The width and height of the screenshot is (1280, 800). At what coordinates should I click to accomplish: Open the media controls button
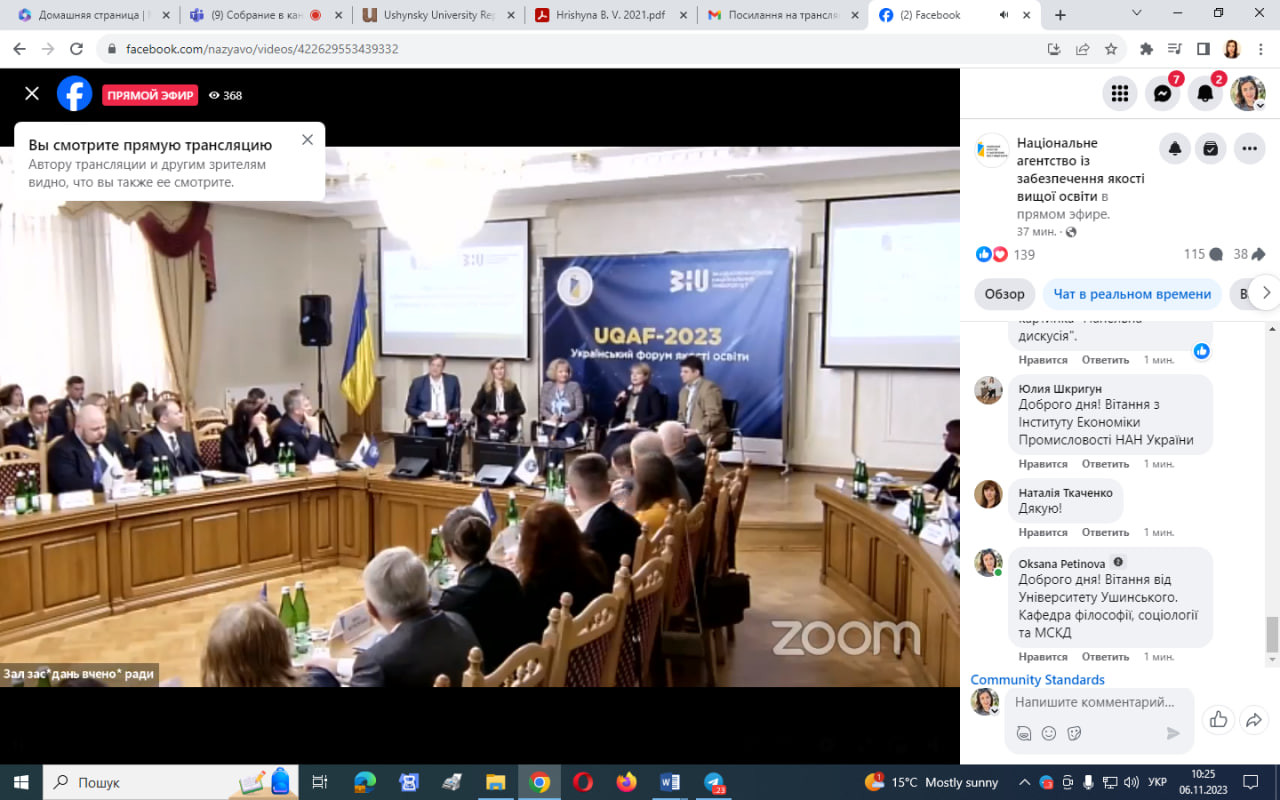[x=1175, y=49]
